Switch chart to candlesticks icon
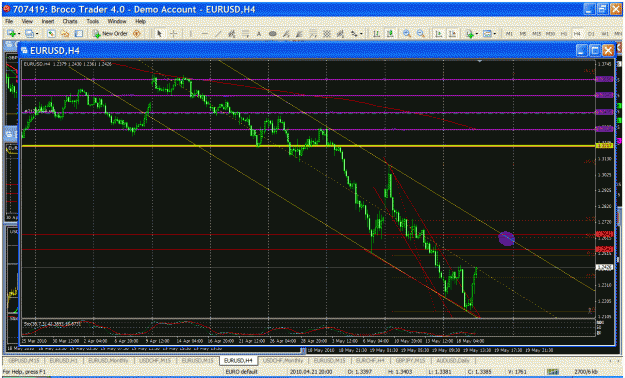This screenshot has width=625, height=378. tap(390, 34)
